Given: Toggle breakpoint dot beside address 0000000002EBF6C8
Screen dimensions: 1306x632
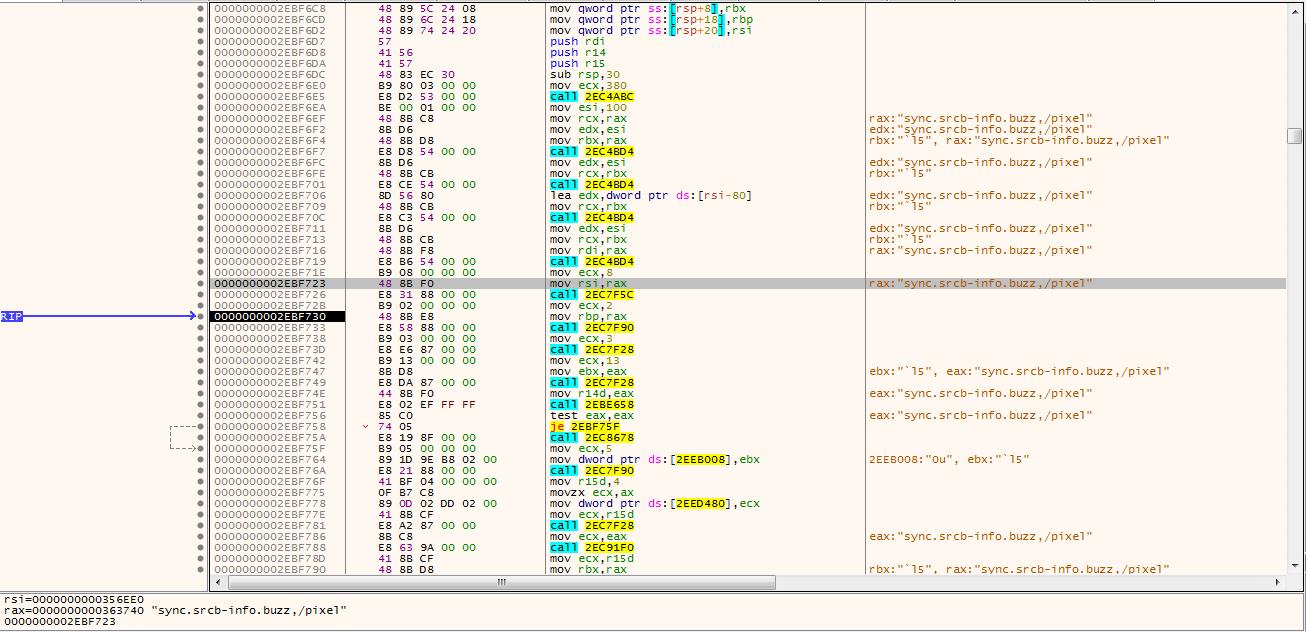Looking at the screenshot, I should click(201, 8).
